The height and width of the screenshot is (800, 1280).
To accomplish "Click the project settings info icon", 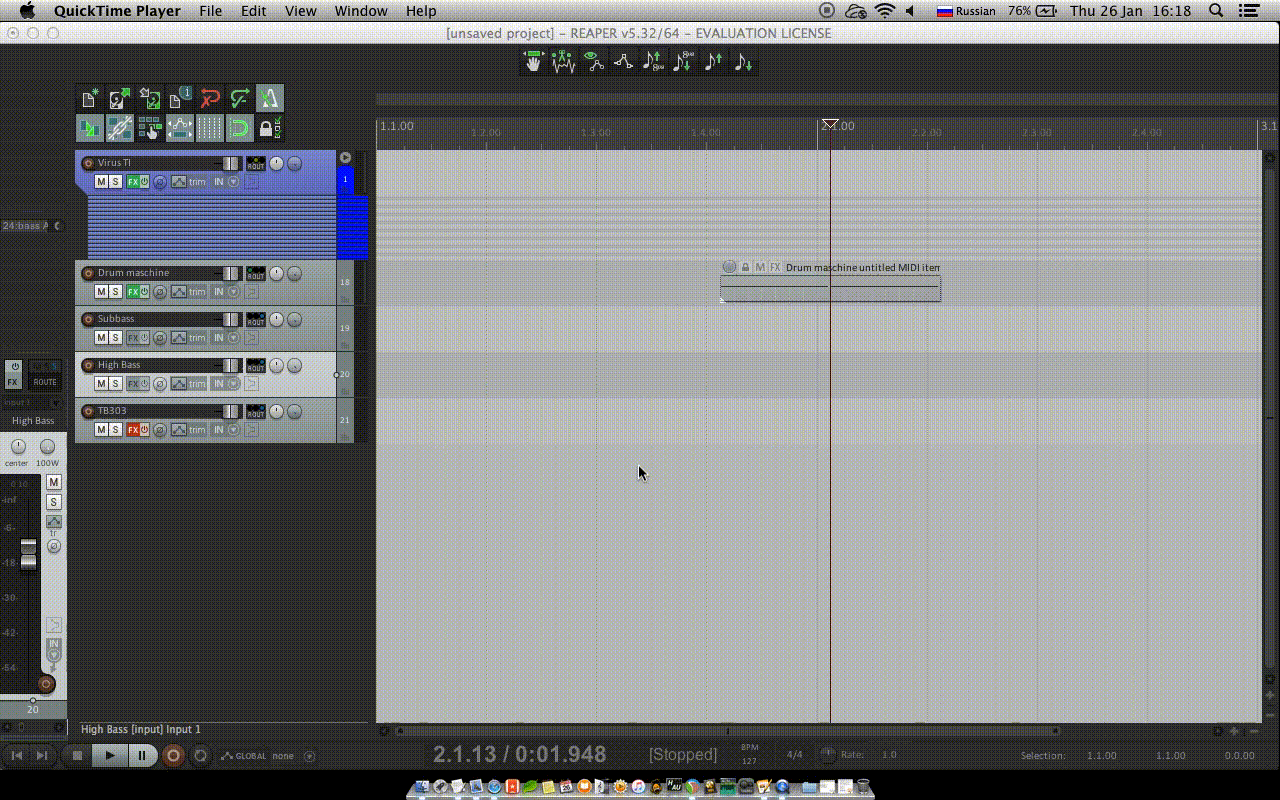I will point(180,98).
